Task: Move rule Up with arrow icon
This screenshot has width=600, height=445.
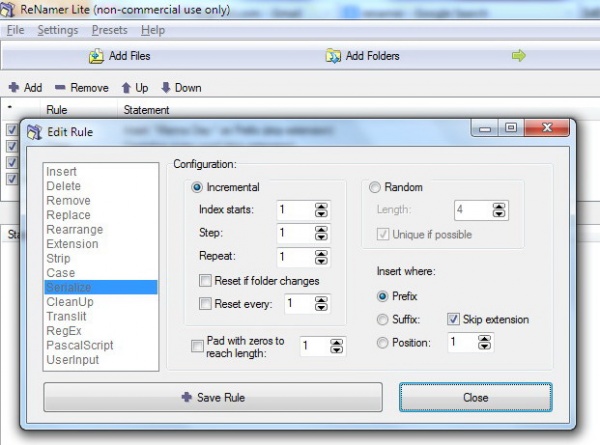Action: [126, 88]
